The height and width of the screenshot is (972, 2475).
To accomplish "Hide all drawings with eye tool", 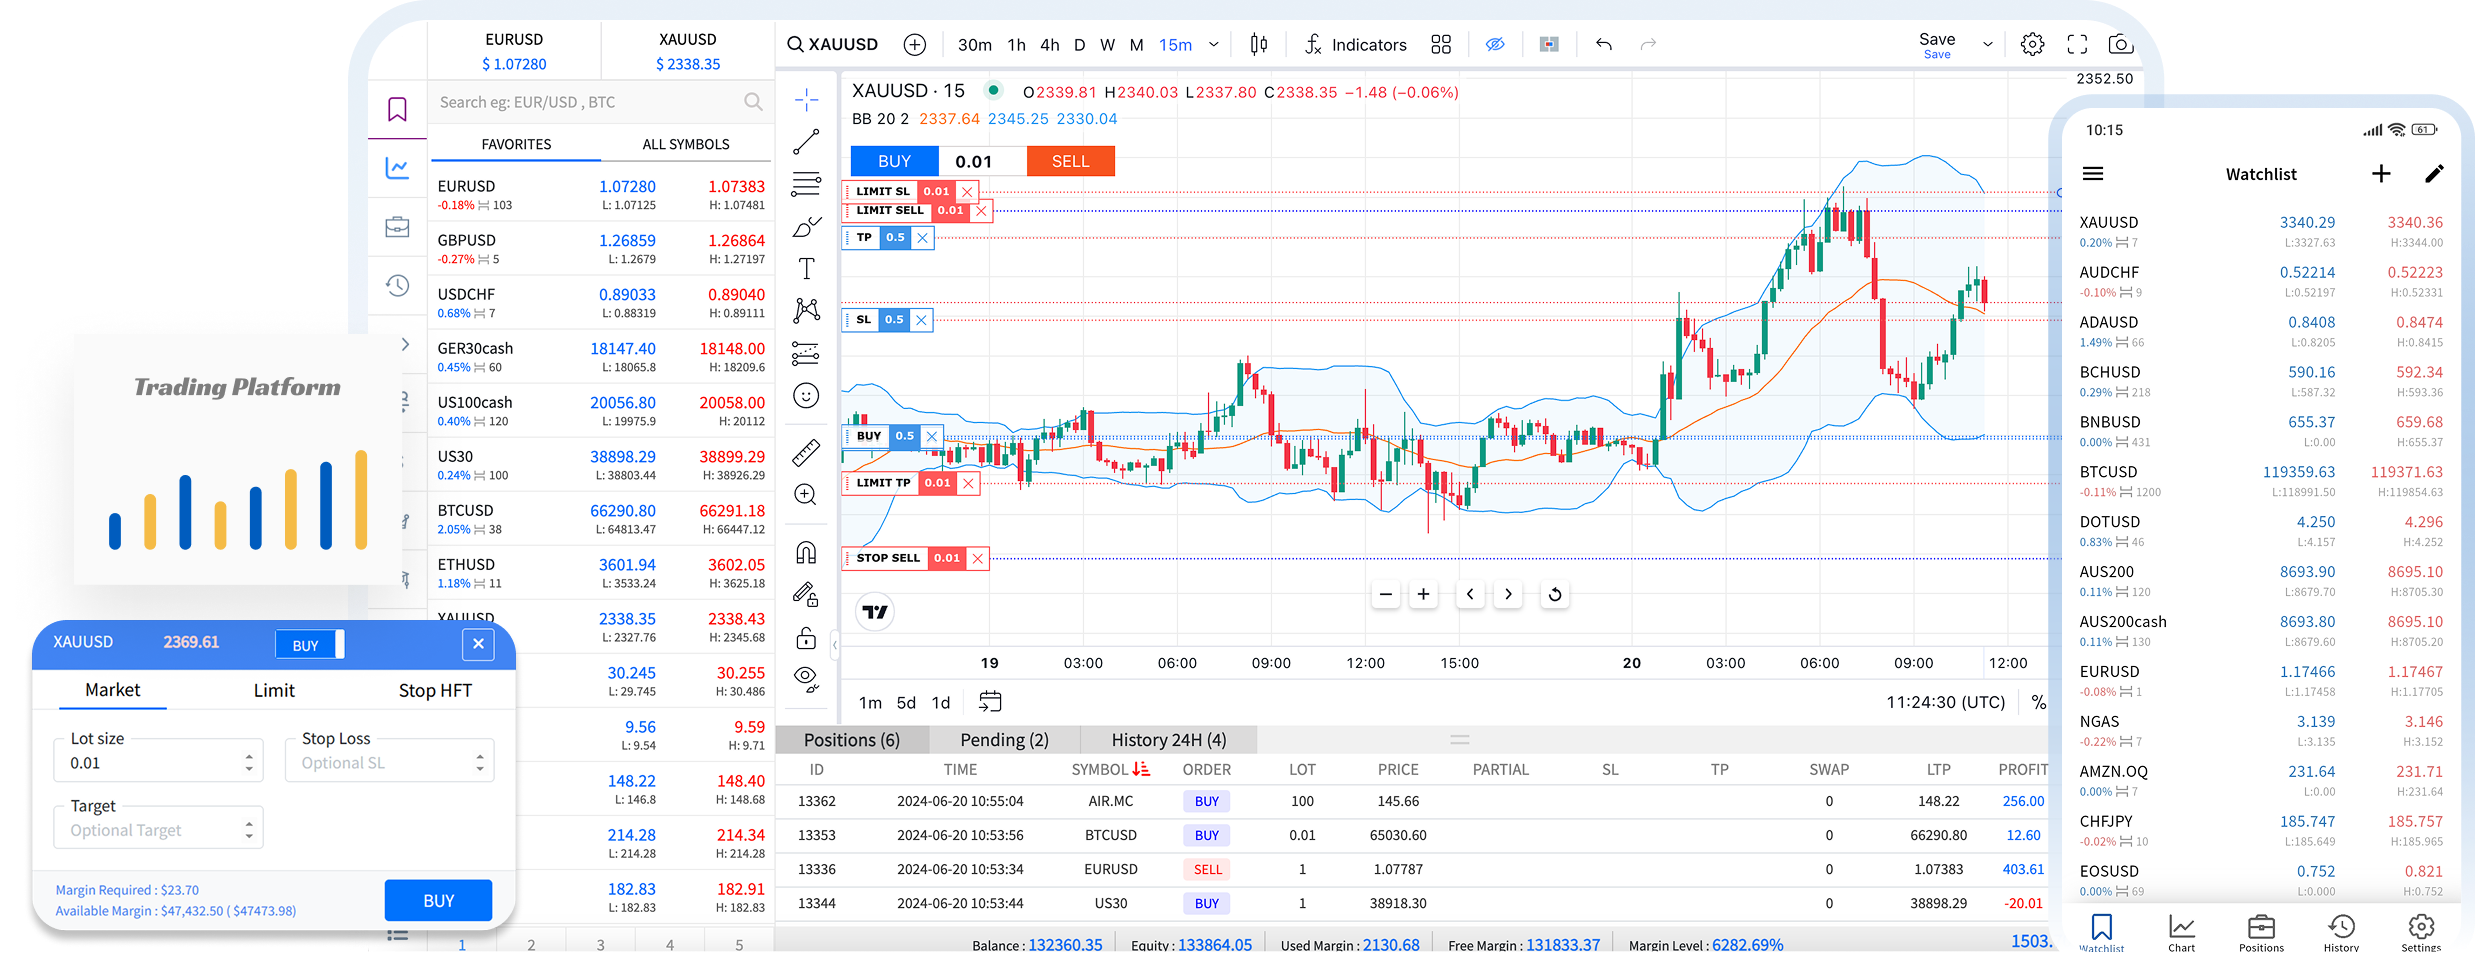I will pyautogui.click(x=806, y=680).
